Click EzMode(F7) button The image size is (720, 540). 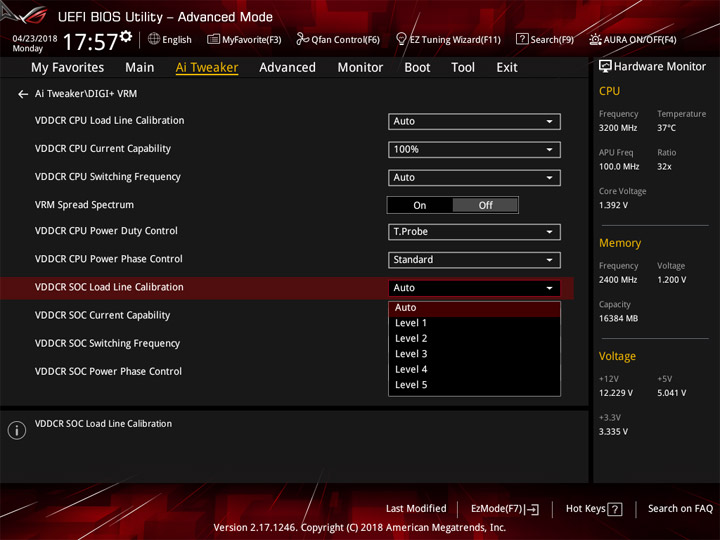pyautogui.click(x=505, y=509)
